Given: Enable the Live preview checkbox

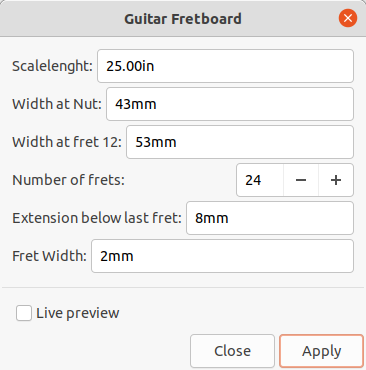Looking at the screenshot, I should (x=24, y=313).
